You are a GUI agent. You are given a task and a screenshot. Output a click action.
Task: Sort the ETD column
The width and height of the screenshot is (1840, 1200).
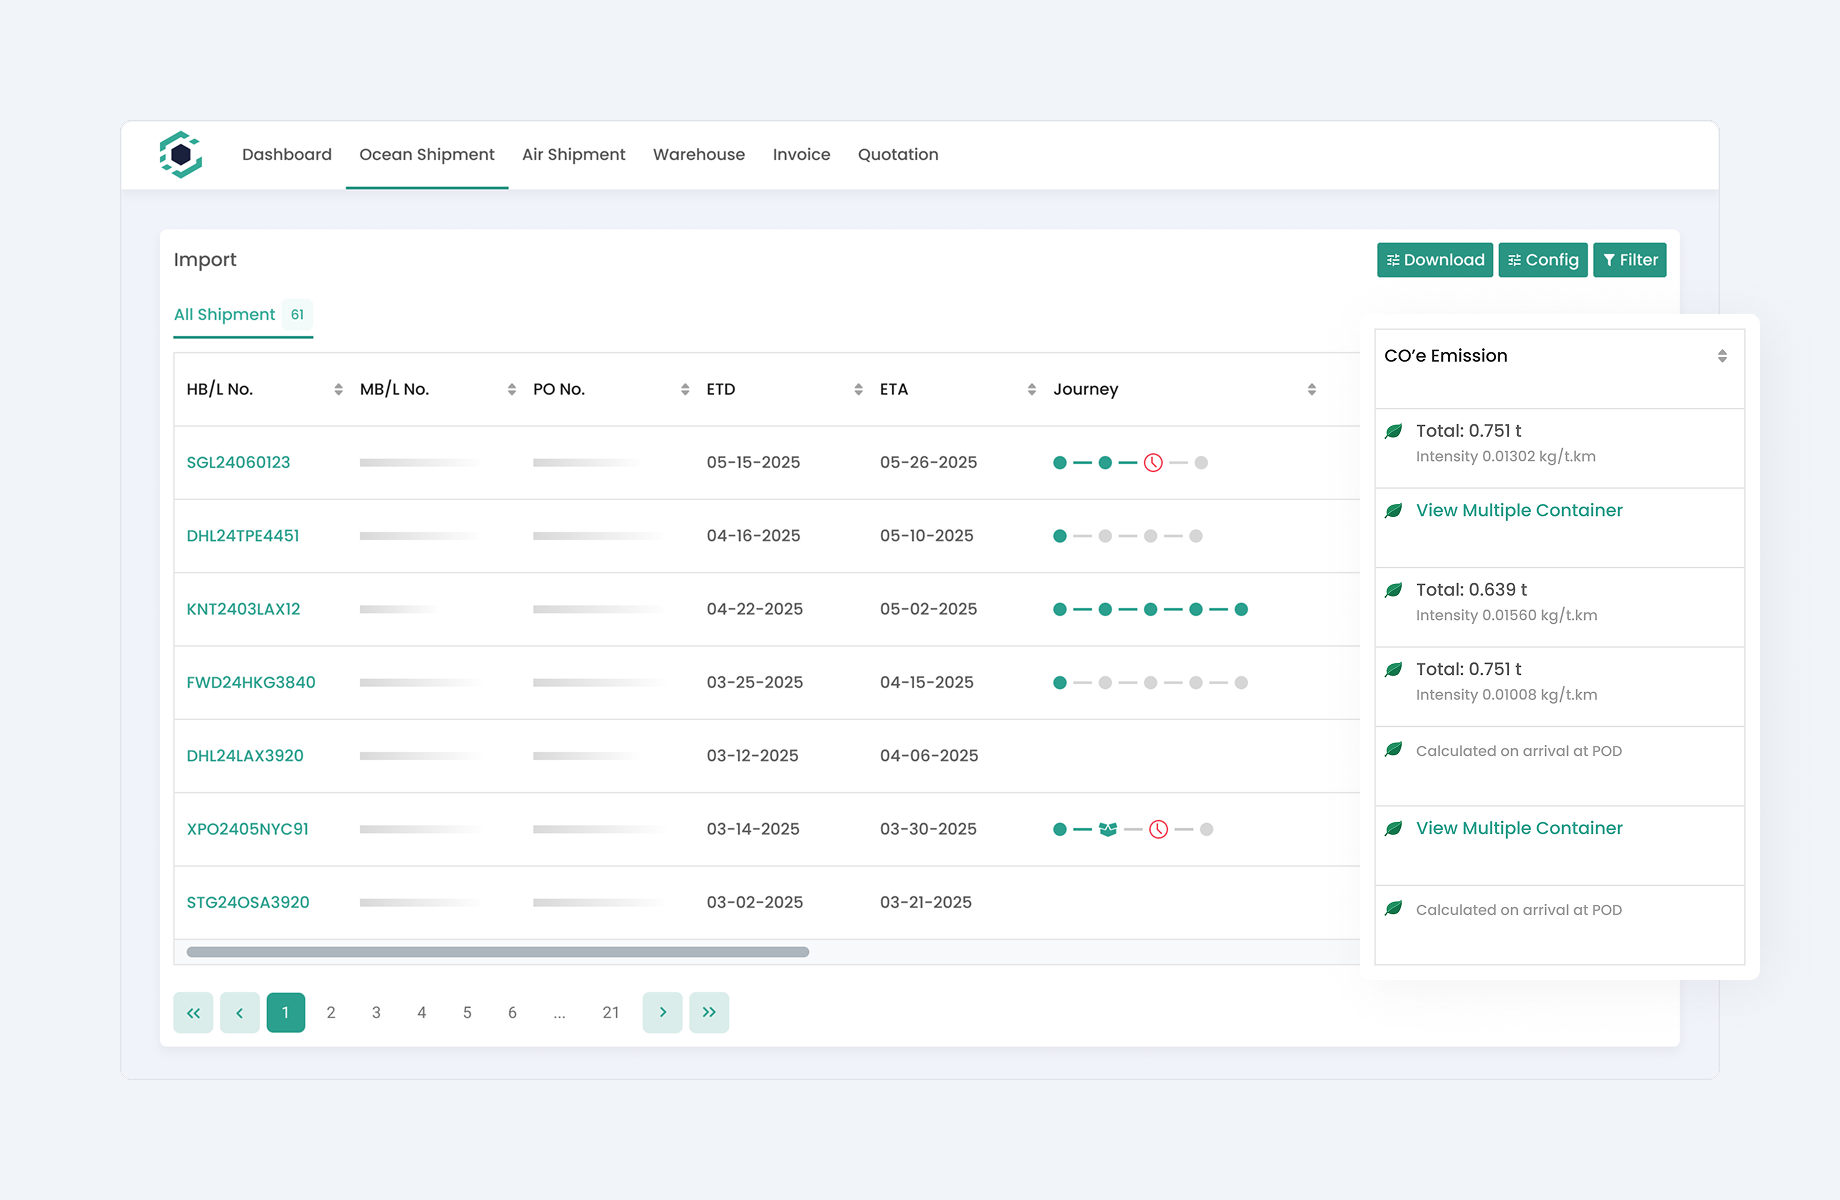pyautogui.click(x=858, y=389)
